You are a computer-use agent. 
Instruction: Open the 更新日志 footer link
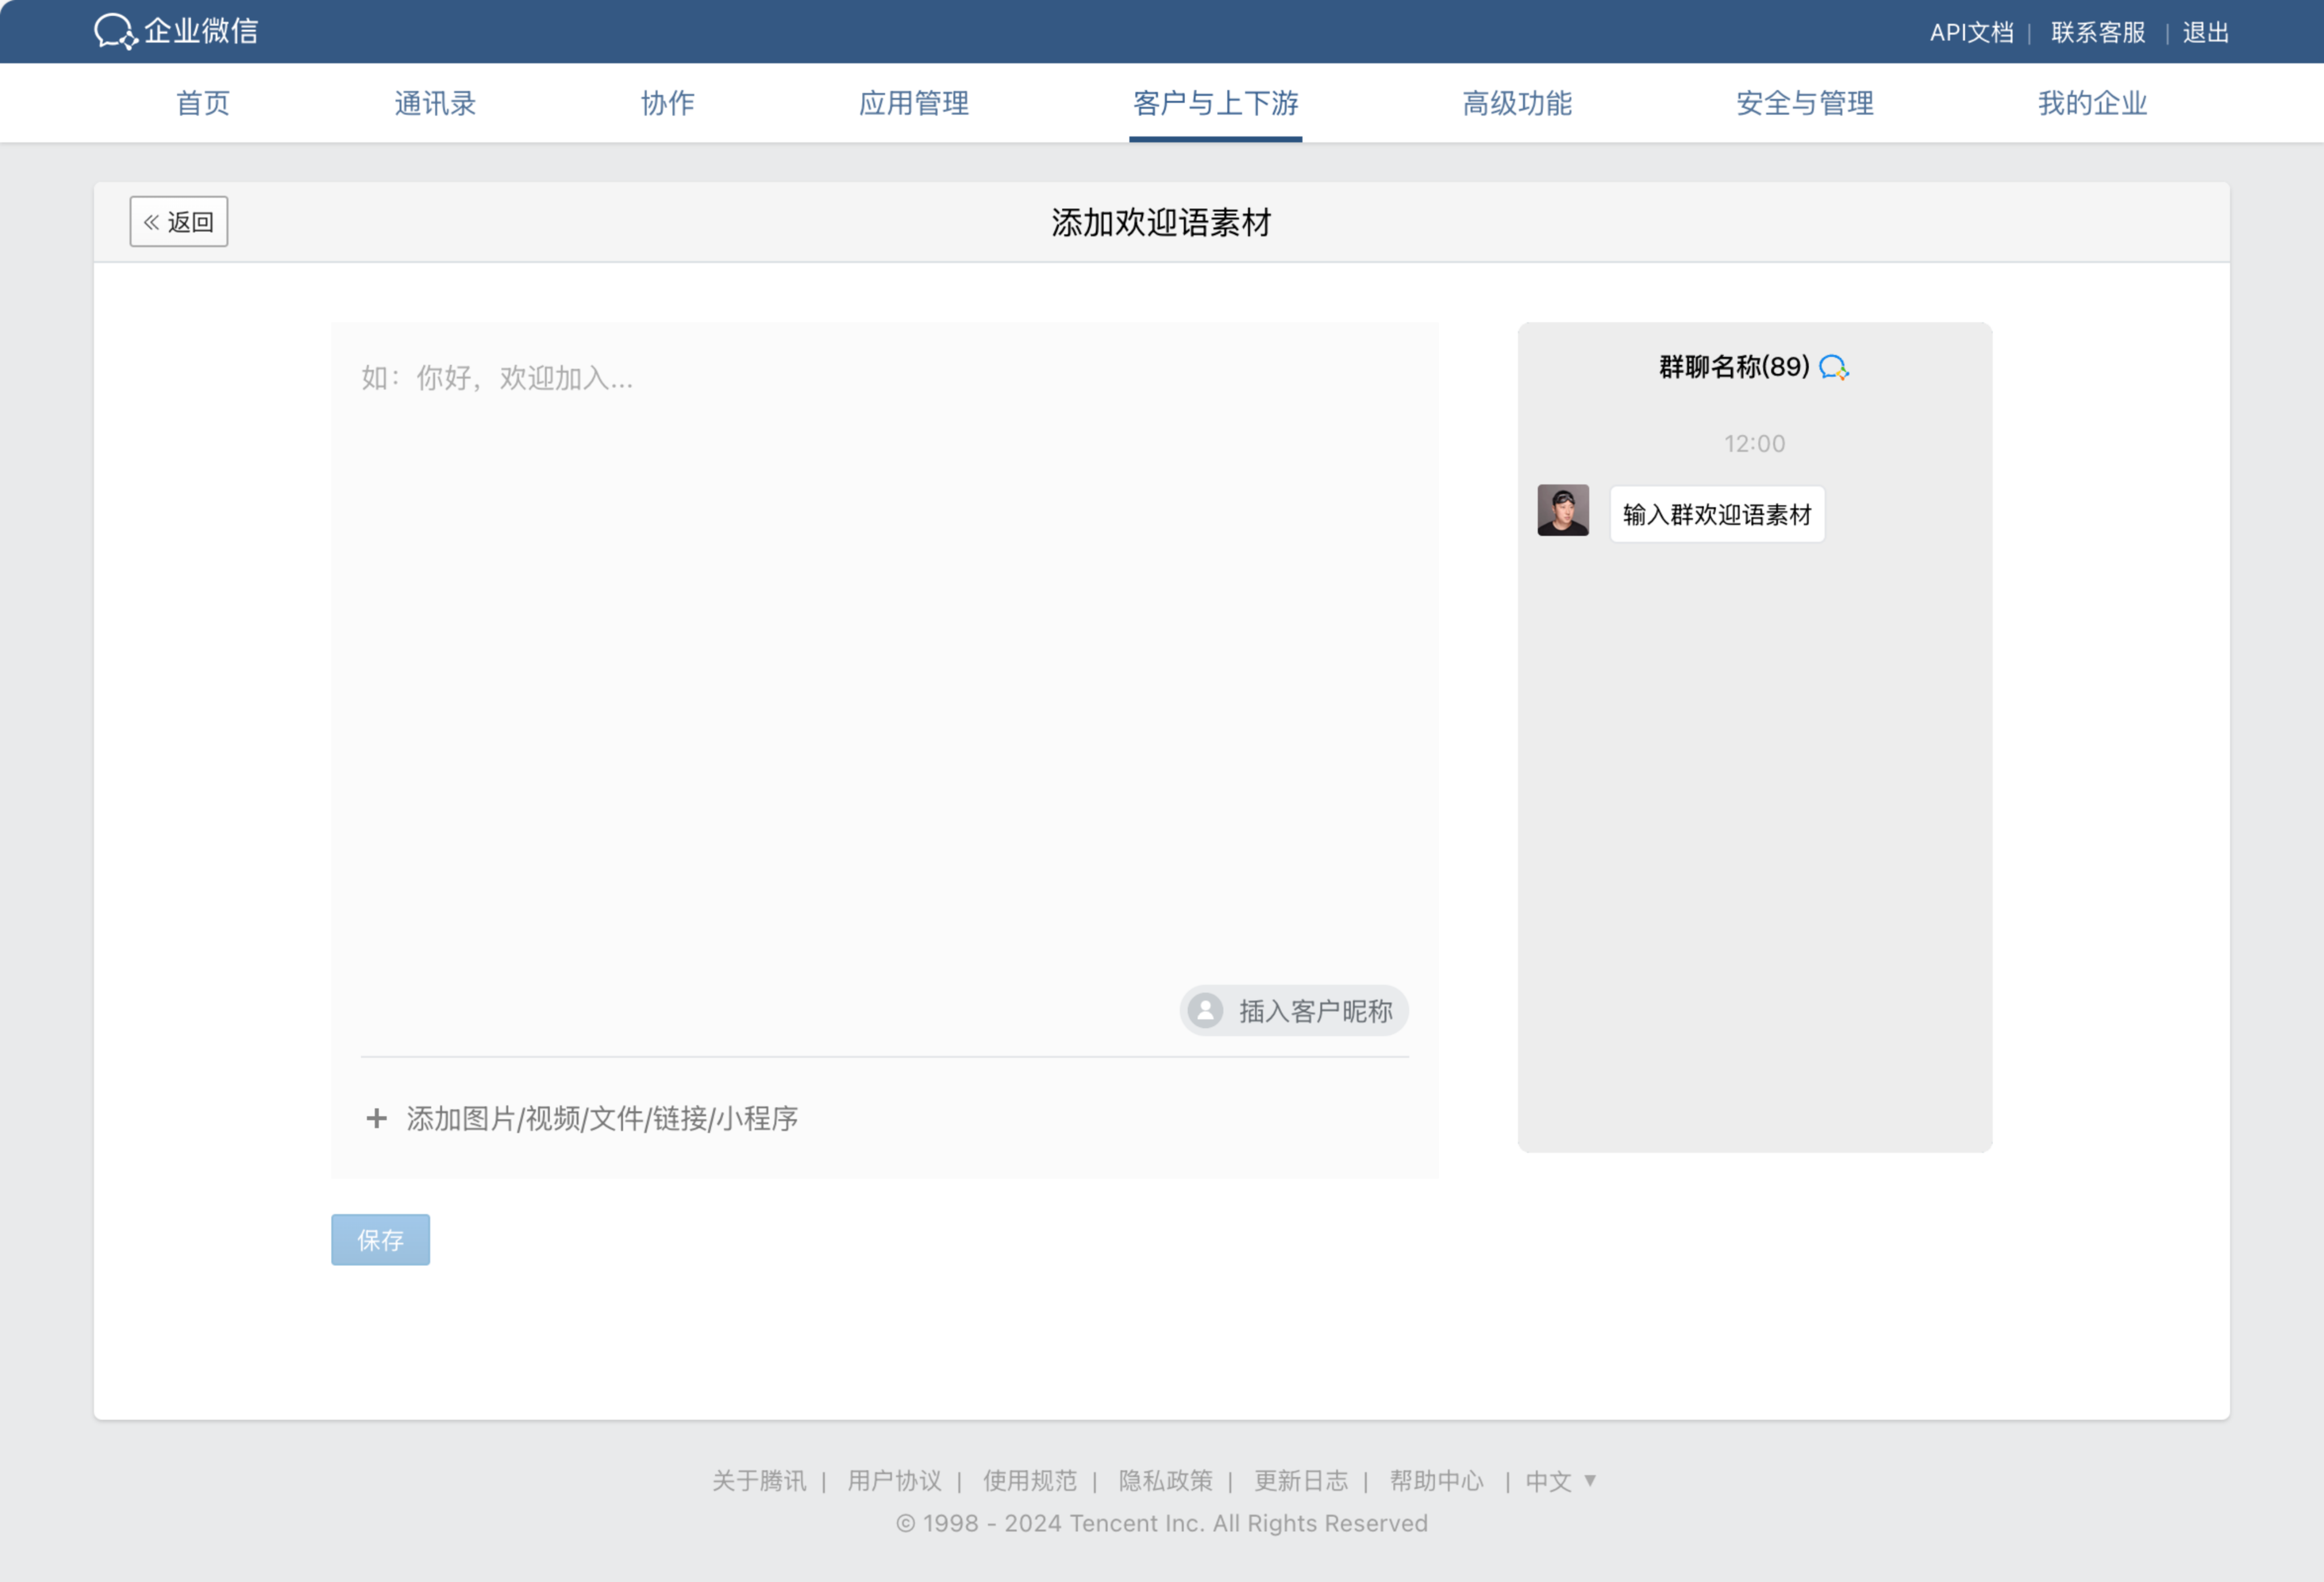[x=1301, y=1480]
